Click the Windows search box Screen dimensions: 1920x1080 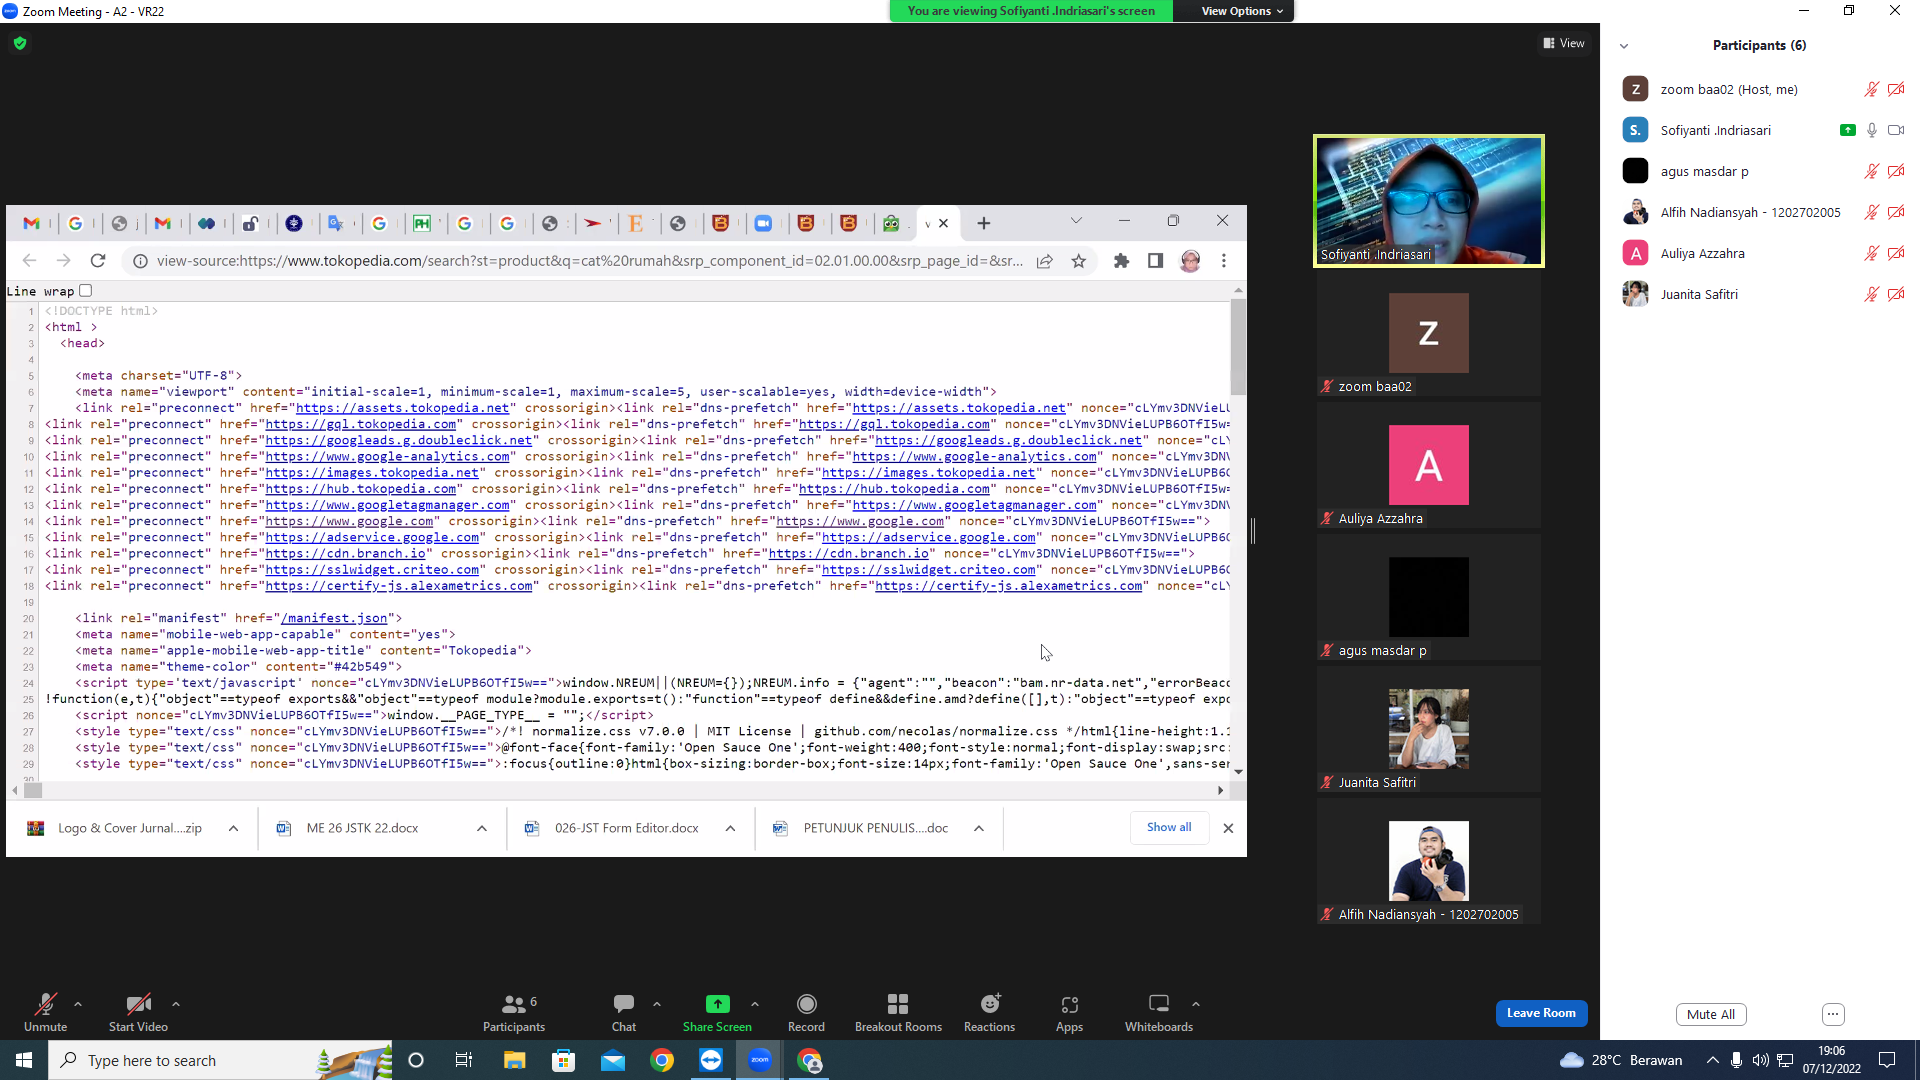220,1060
